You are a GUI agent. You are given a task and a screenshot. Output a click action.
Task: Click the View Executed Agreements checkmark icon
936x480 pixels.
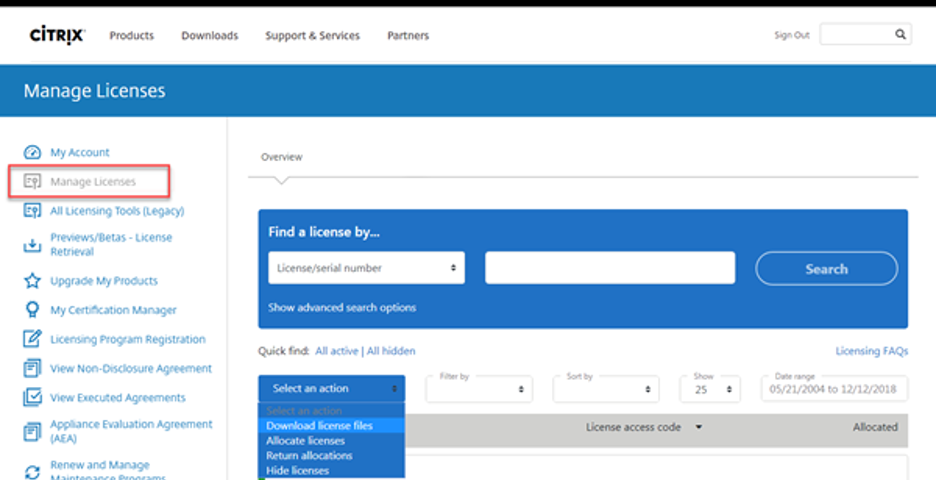(x=32, y=398)
